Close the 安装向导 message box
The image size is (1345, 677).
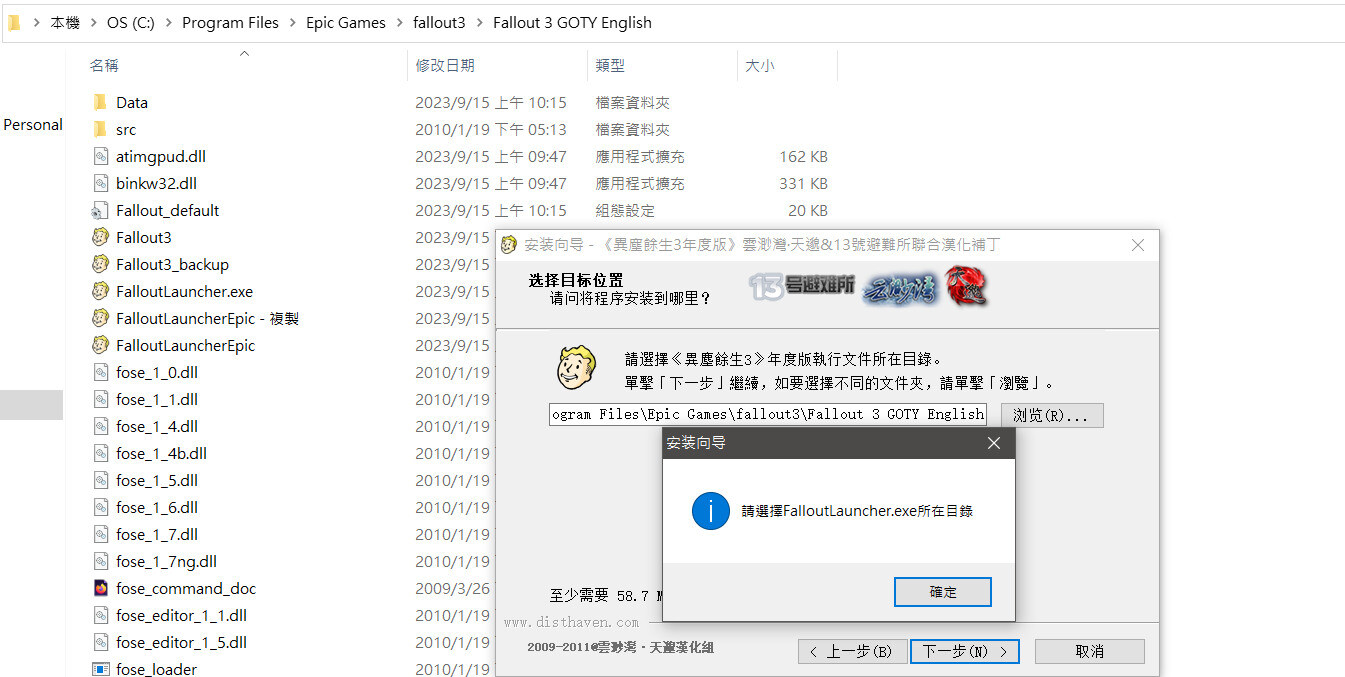coord(993,443)
